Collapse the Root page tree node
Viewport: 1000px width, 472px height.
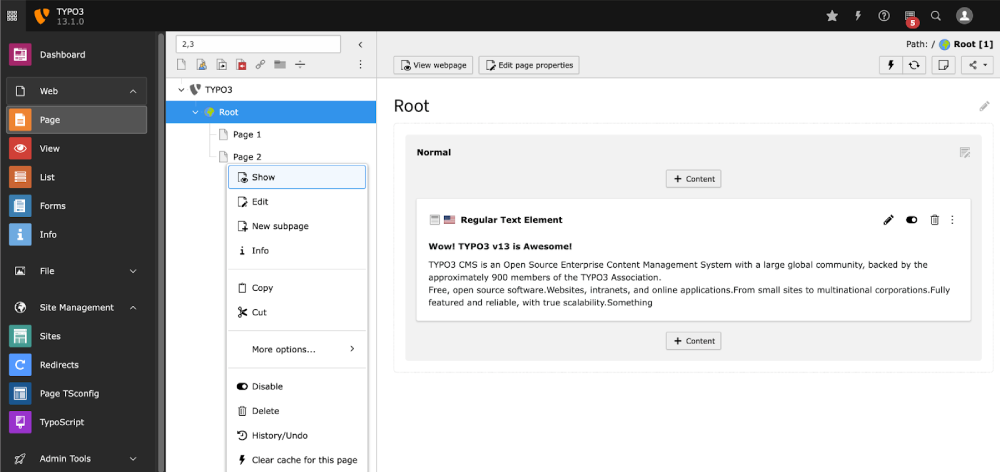tap(195, 112)
